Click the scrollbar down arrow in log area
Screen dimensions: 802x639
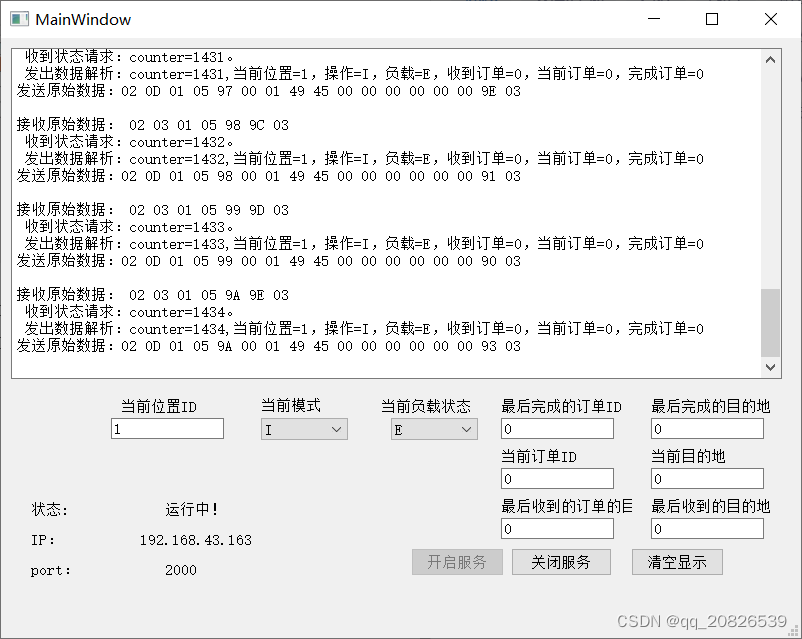tap(770, 365)
